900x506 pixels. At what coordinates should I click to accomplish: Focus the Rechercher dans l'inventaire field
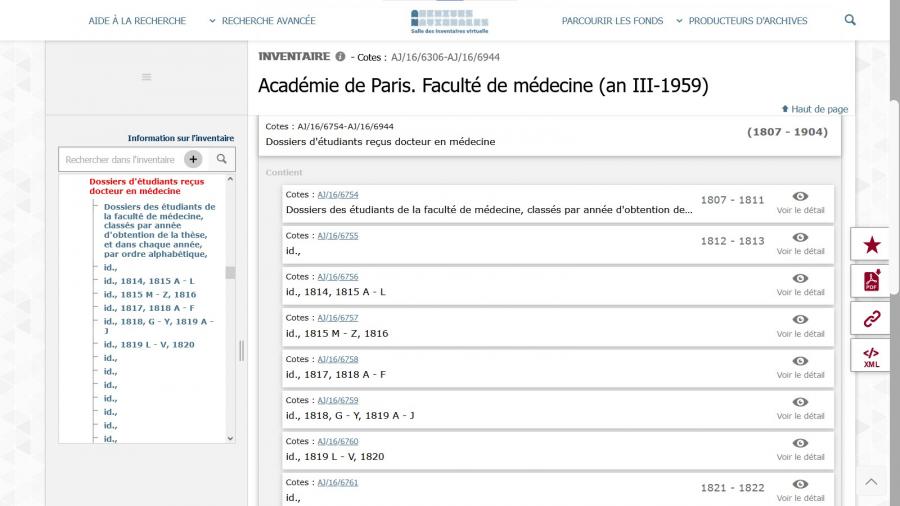121,159
